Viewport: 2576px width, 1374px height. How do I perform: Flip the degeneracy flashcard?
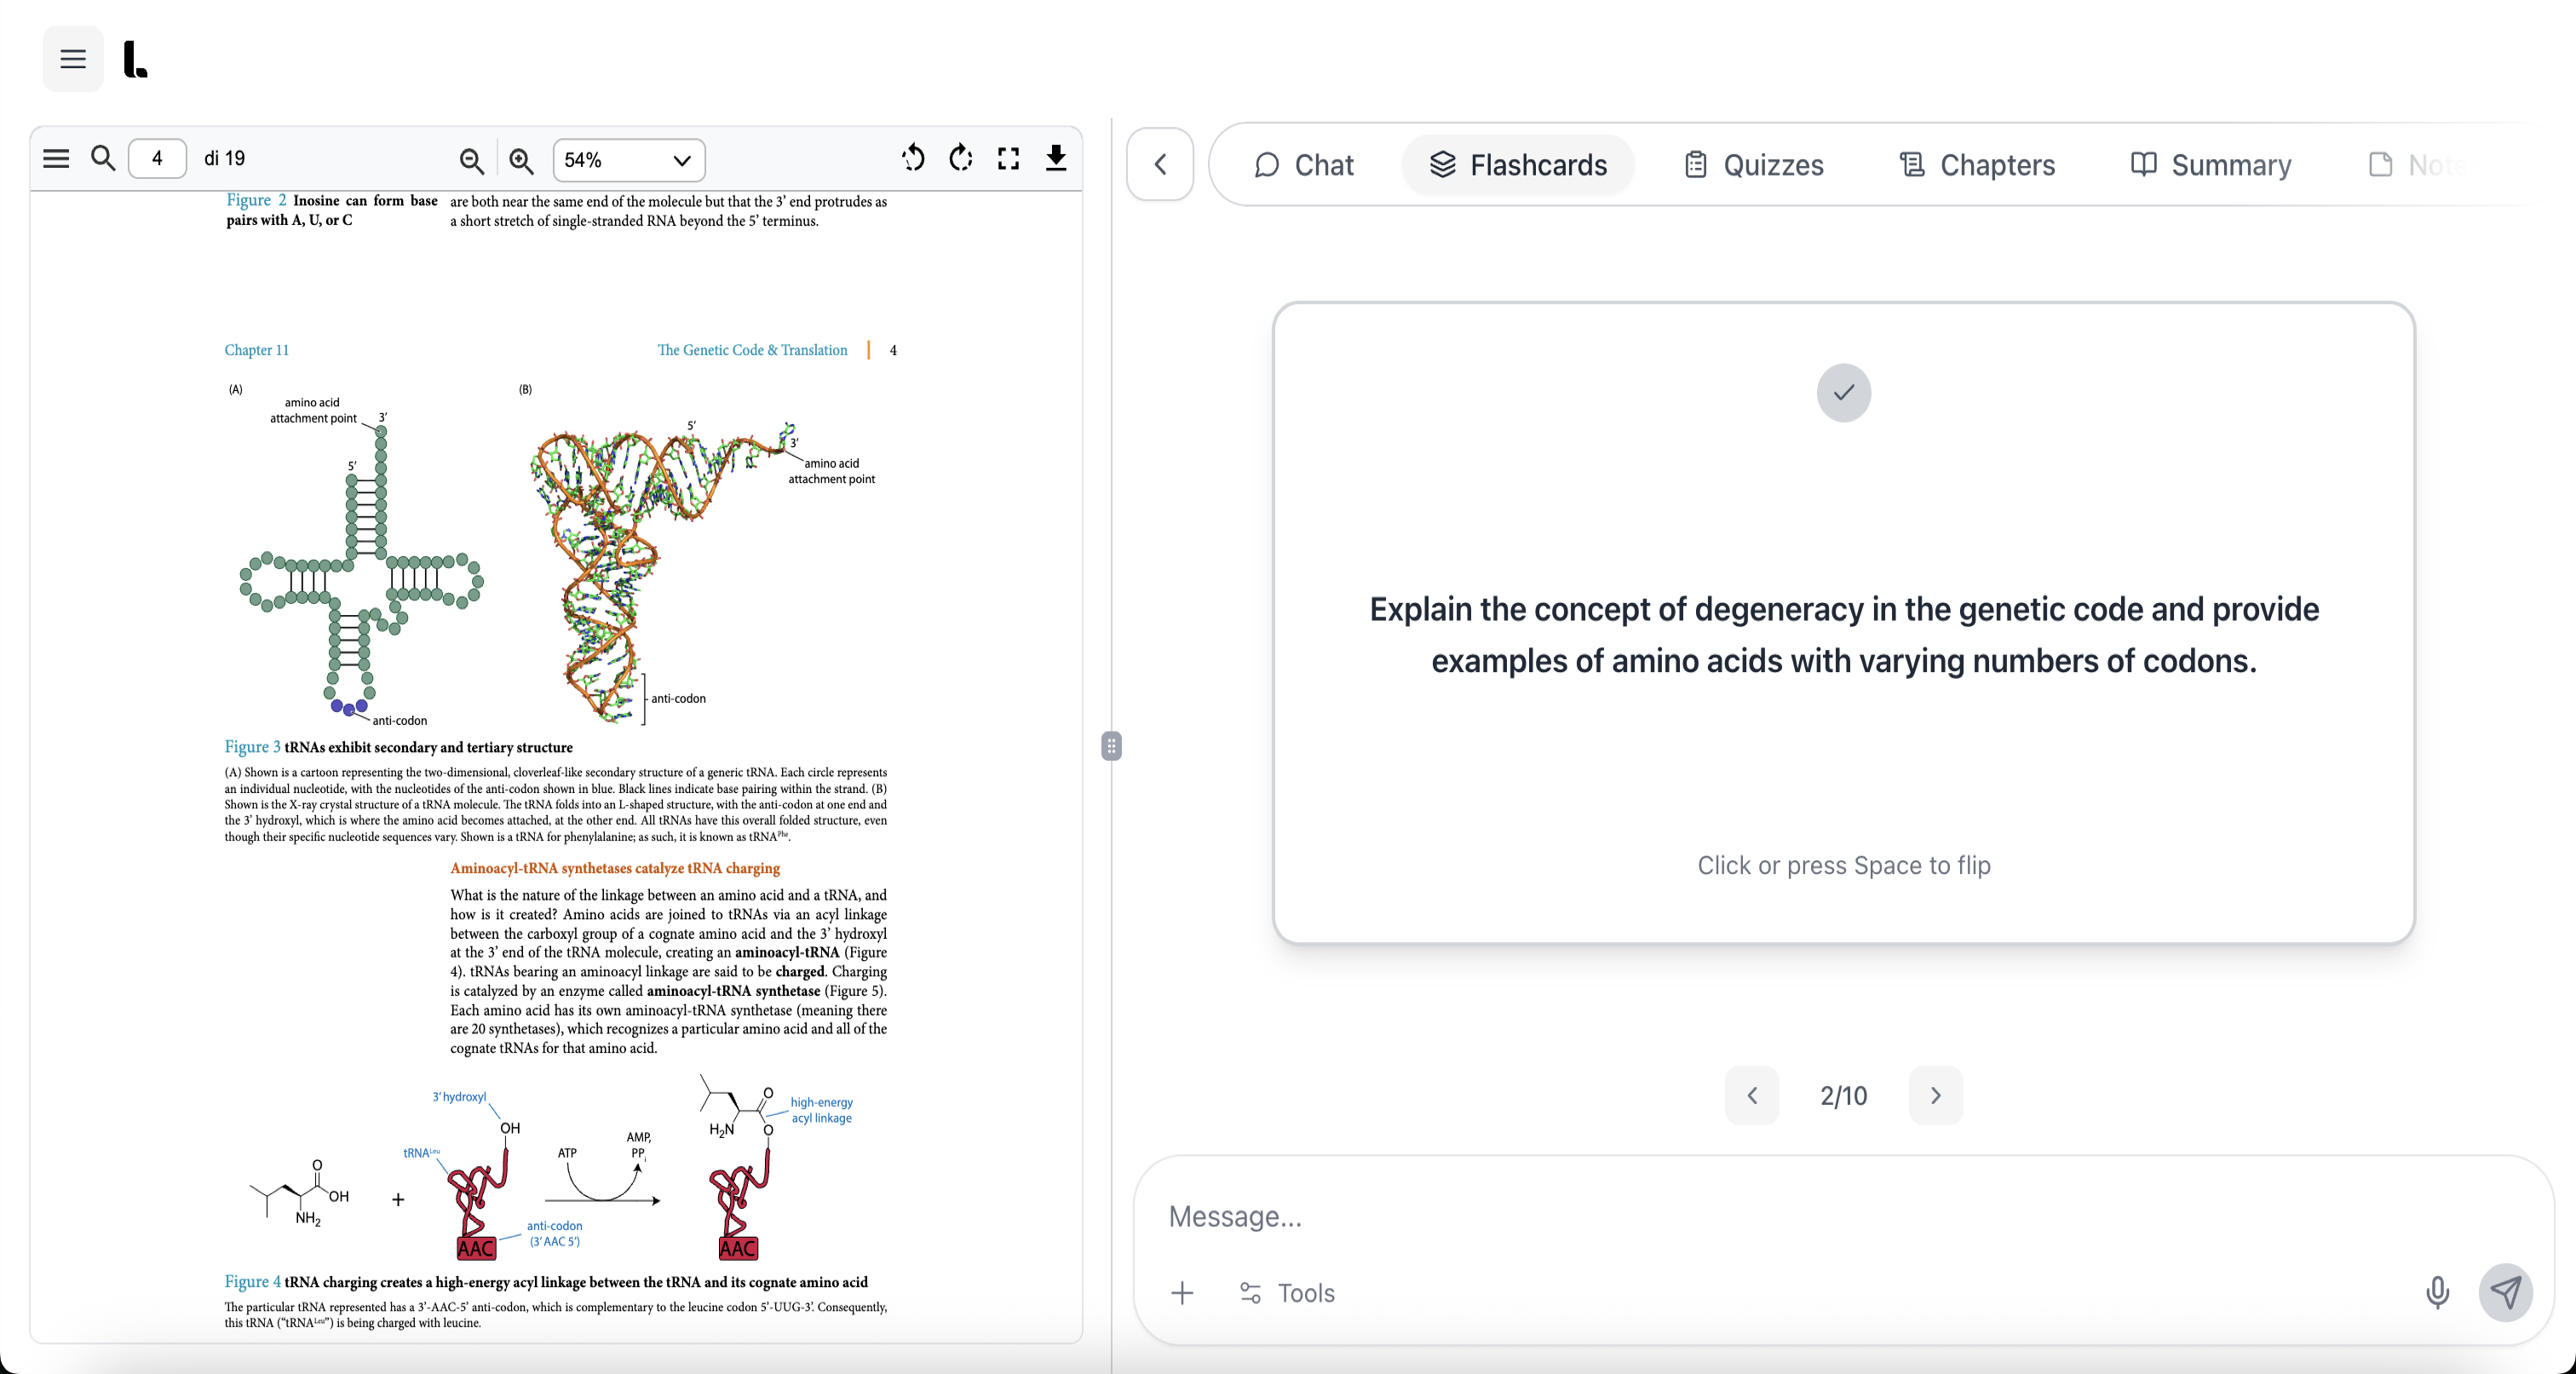click(1843, 622)
